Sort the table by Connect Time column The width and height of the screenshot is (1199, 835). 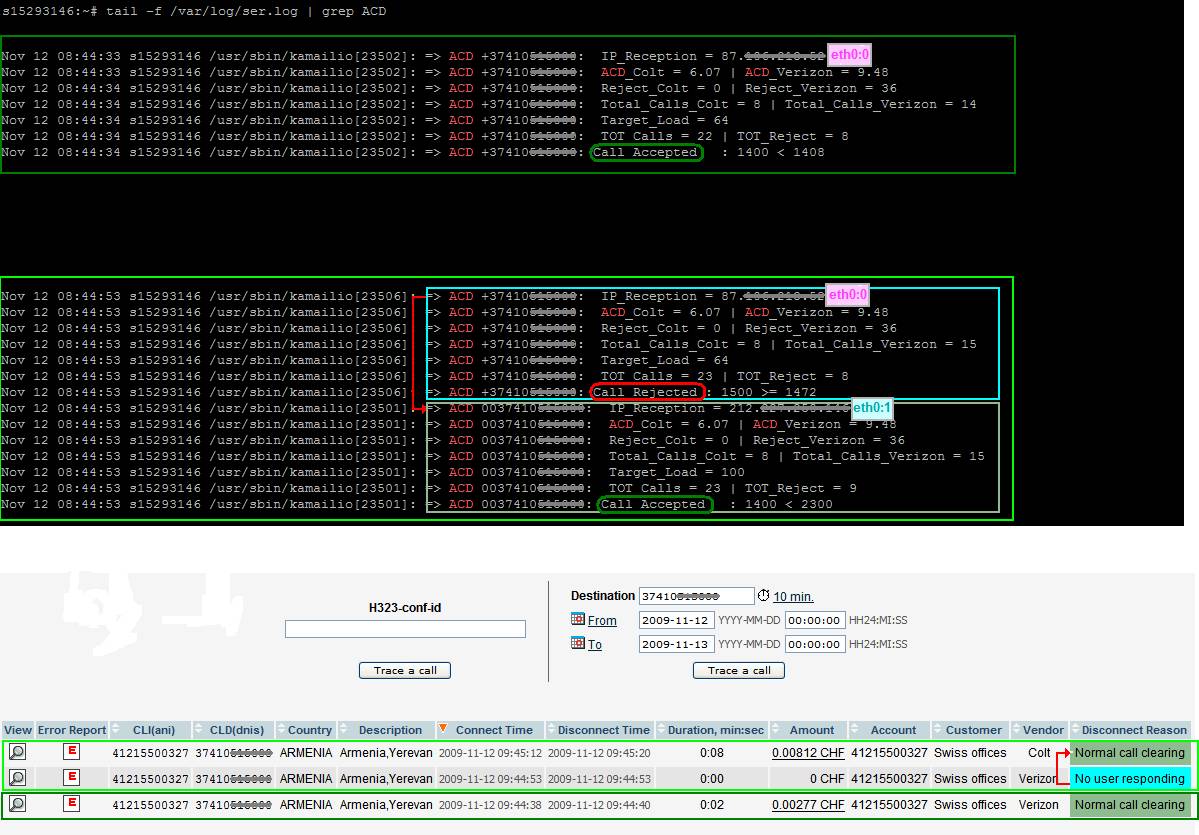tap(493, 730)
